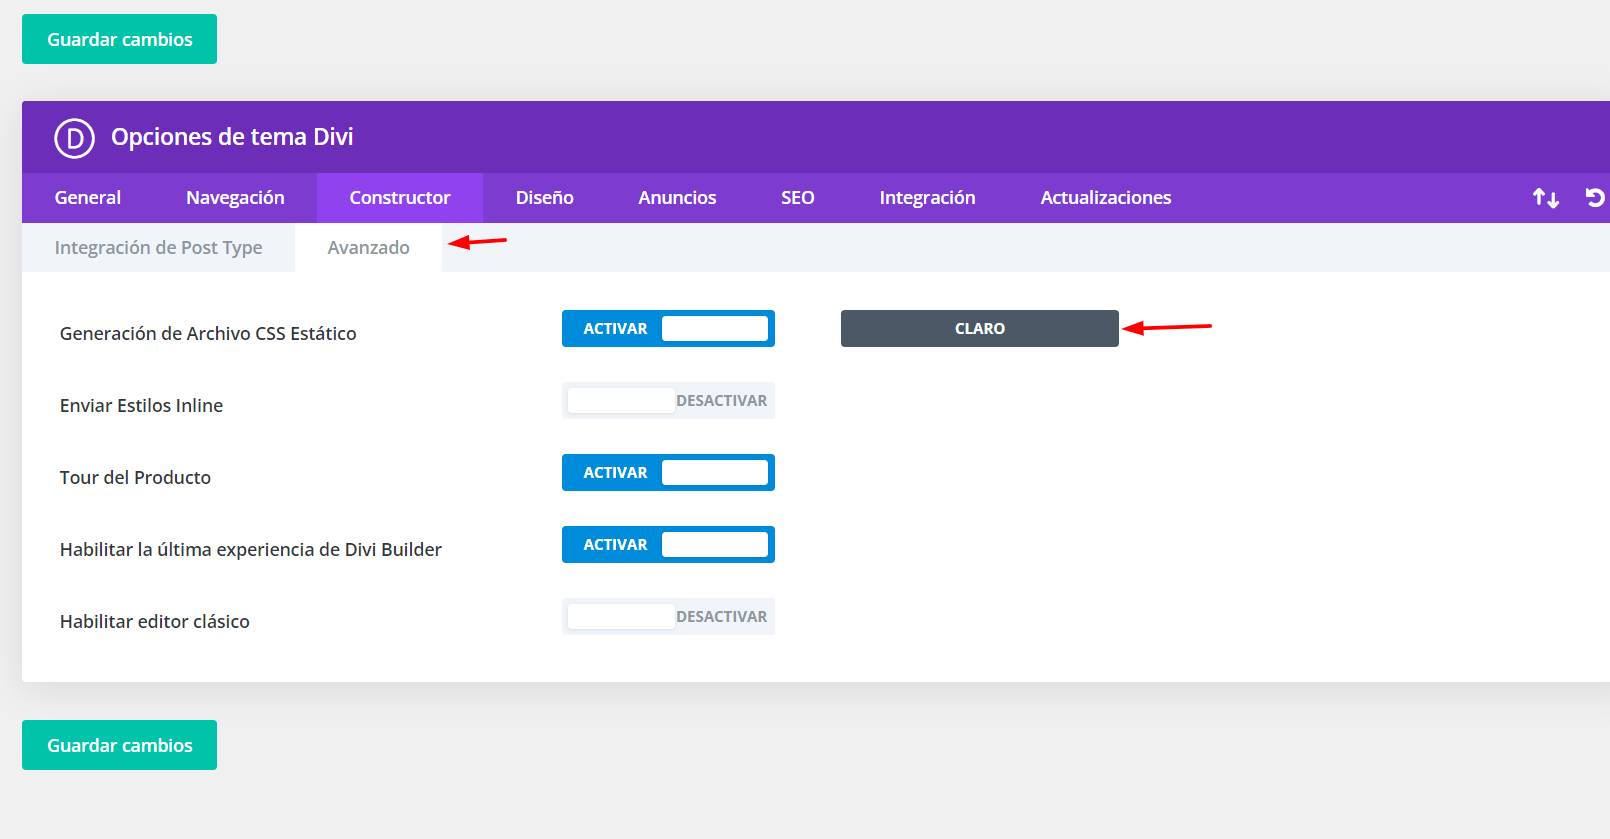This screenshot has width=1610, height=839.
Task: Open the General tab
Action: tap(88, 198)
